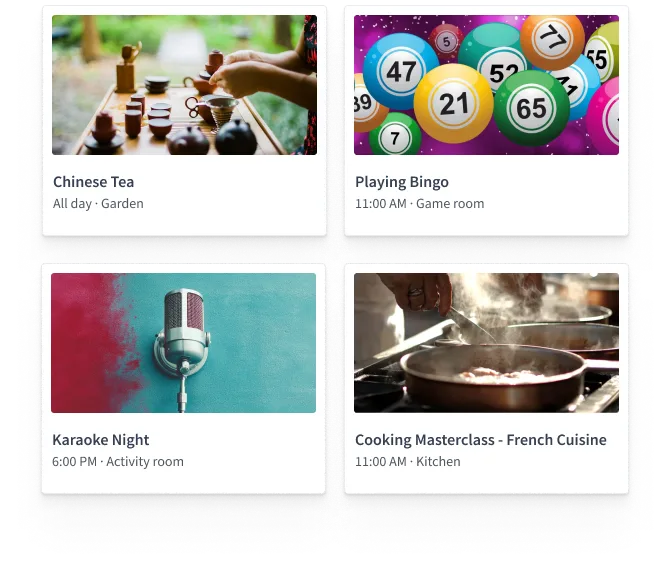
Task: Click the orange 77 bingo ball
Action: [x=552, y=39]
